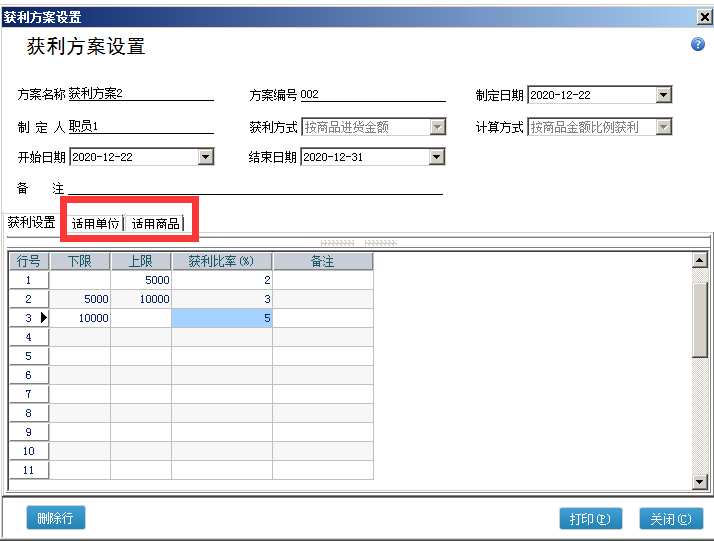Open the 适用商品 tab
The width and height of the screenshot is (714, 541).
pyautogui.click(x=155, y=224)
